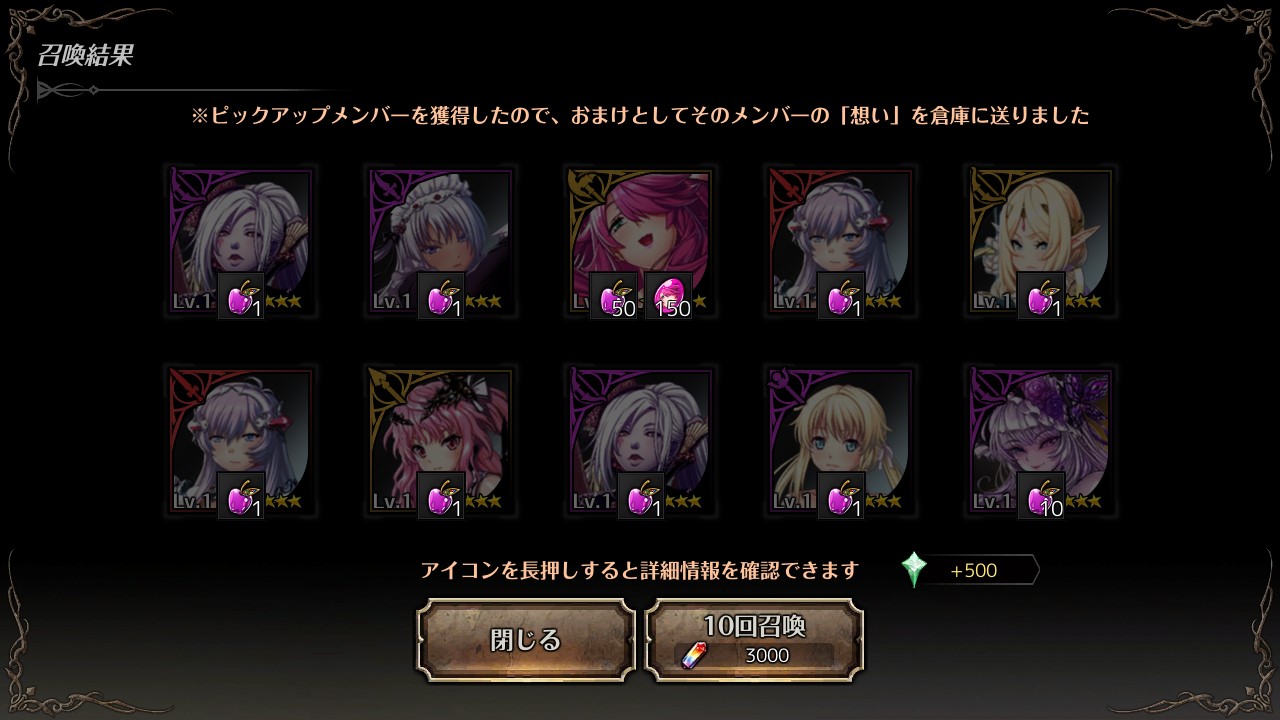Click the pink twin-tail character with black ribbon
Viewport: 1280px width, 720px height.
440,441
